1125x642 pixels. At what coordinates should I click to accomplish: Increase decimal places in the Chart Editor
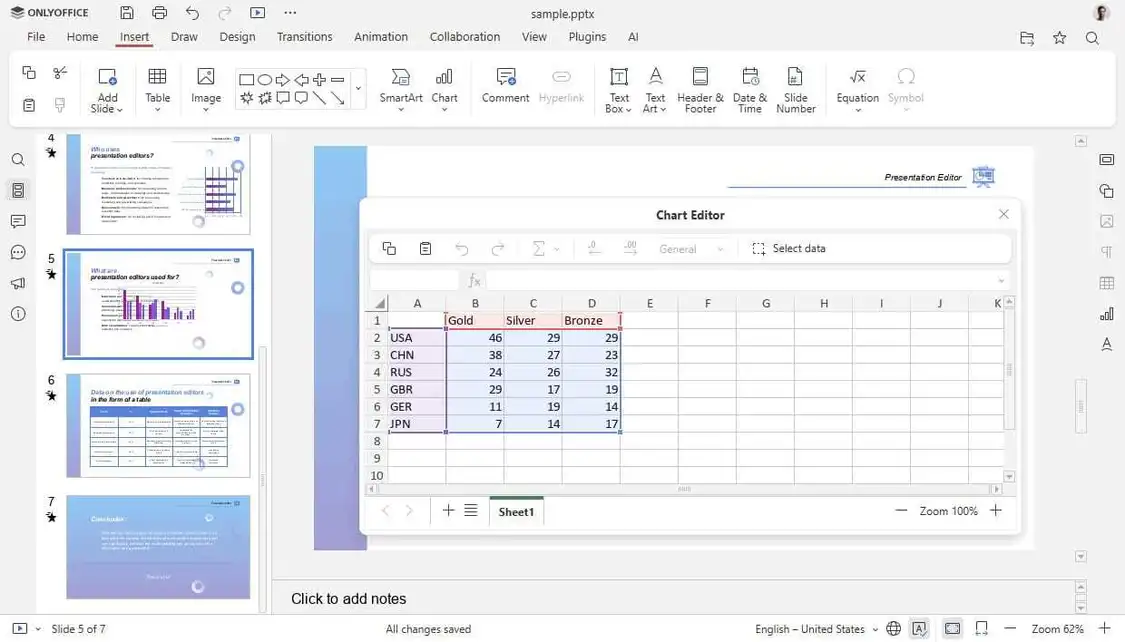630,248
